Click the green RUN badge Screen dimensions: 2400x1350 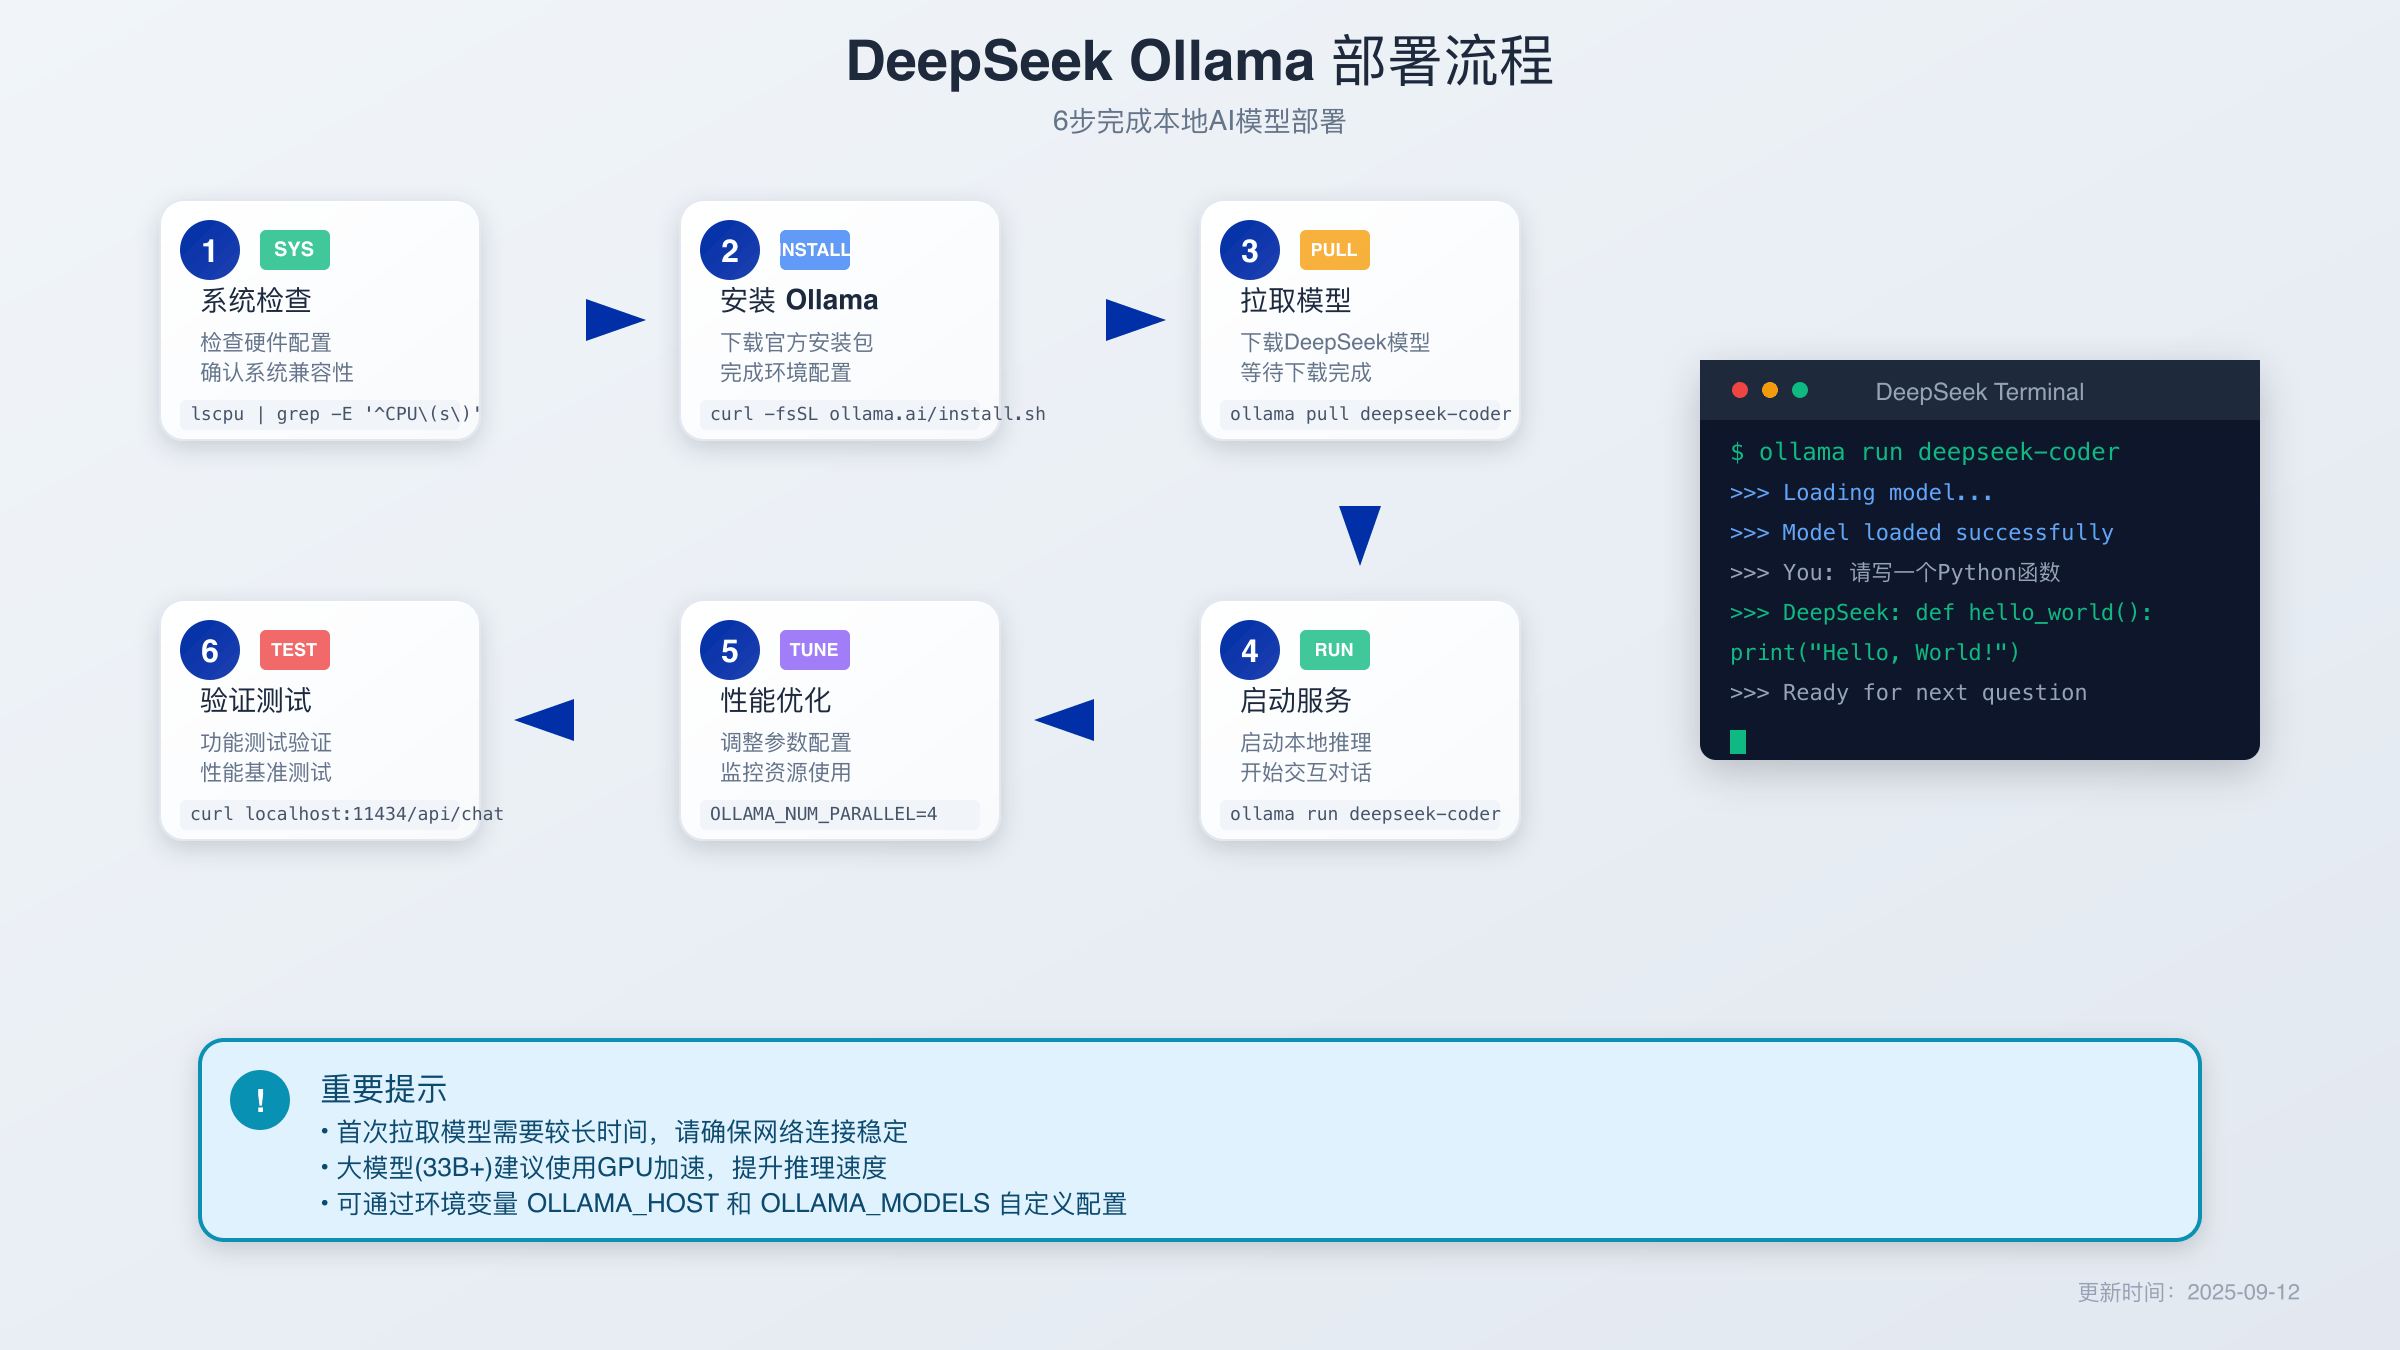(x=1335, y=650)
